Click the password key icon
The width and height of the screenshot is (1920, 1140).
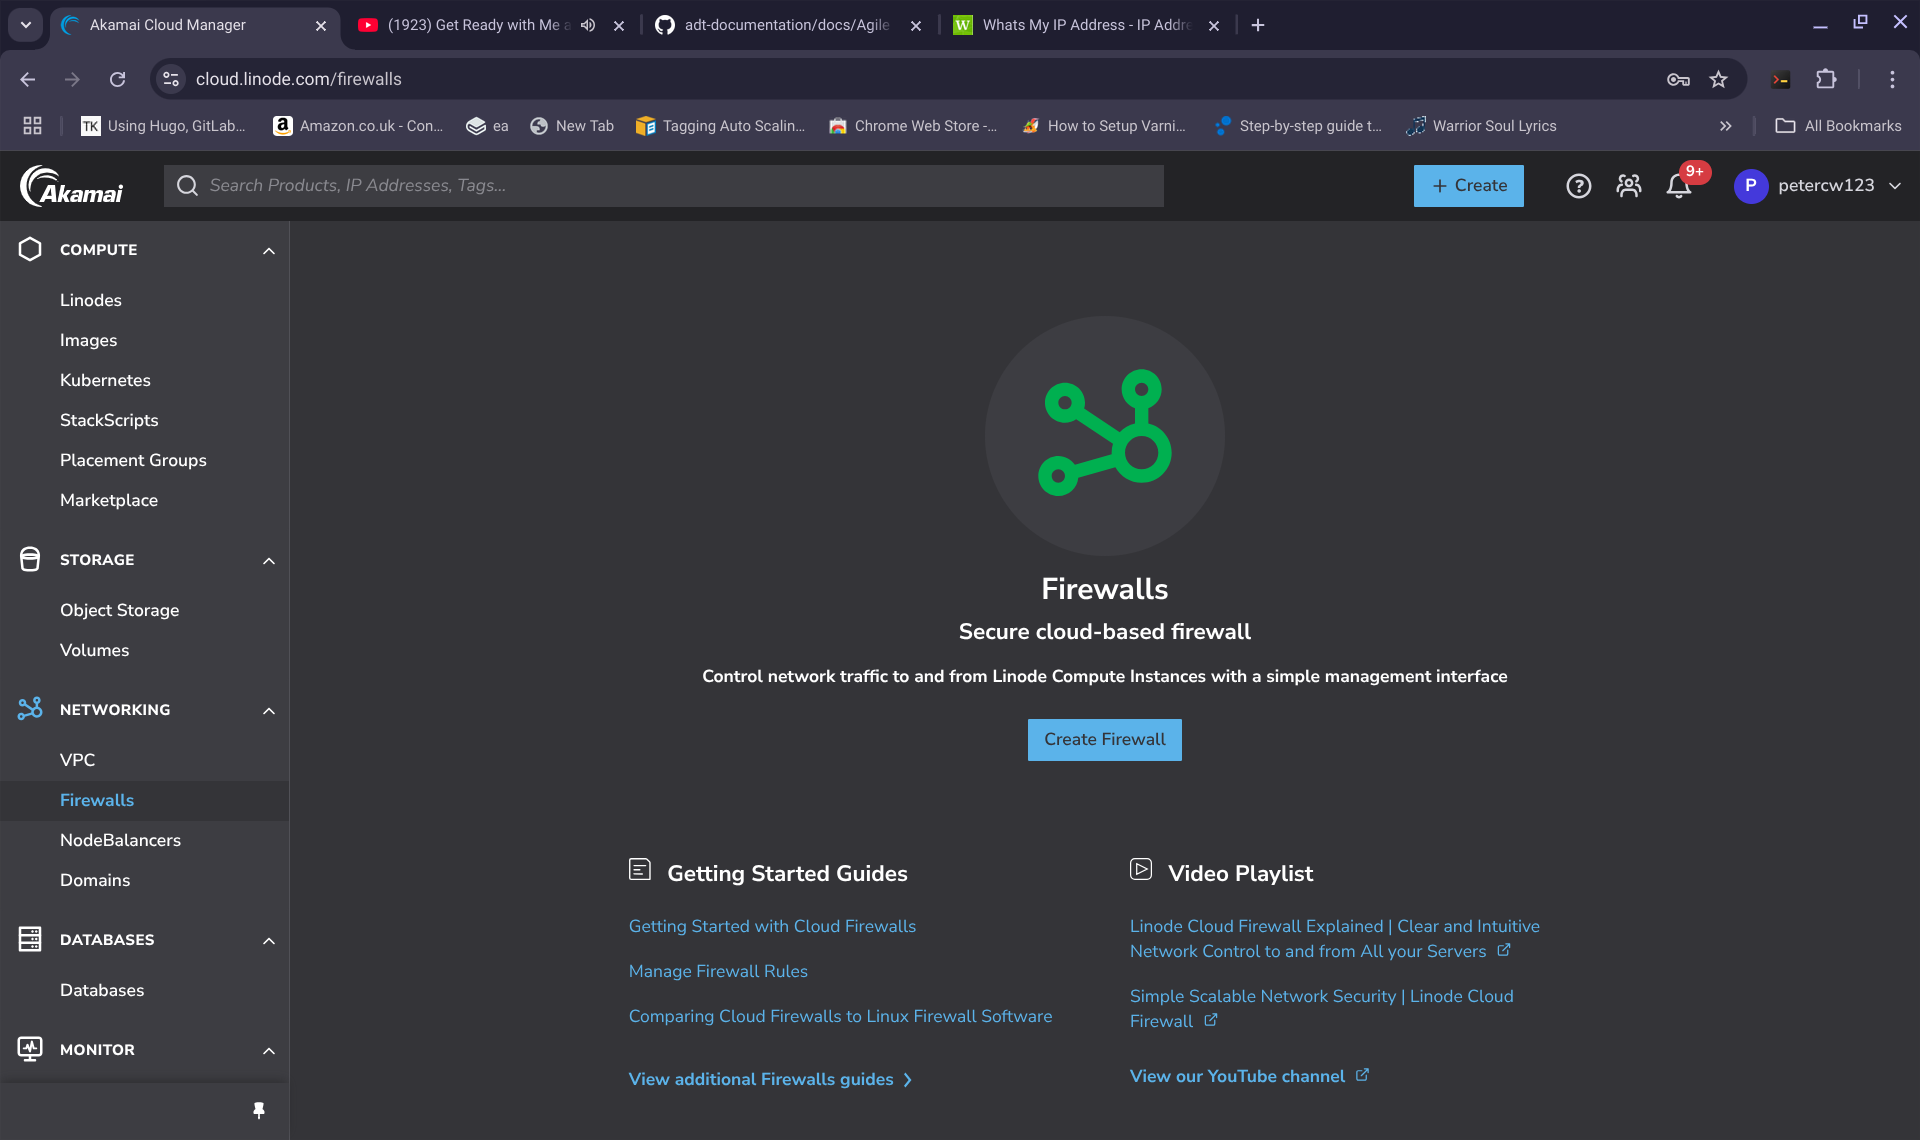(x=1678, y=79)
